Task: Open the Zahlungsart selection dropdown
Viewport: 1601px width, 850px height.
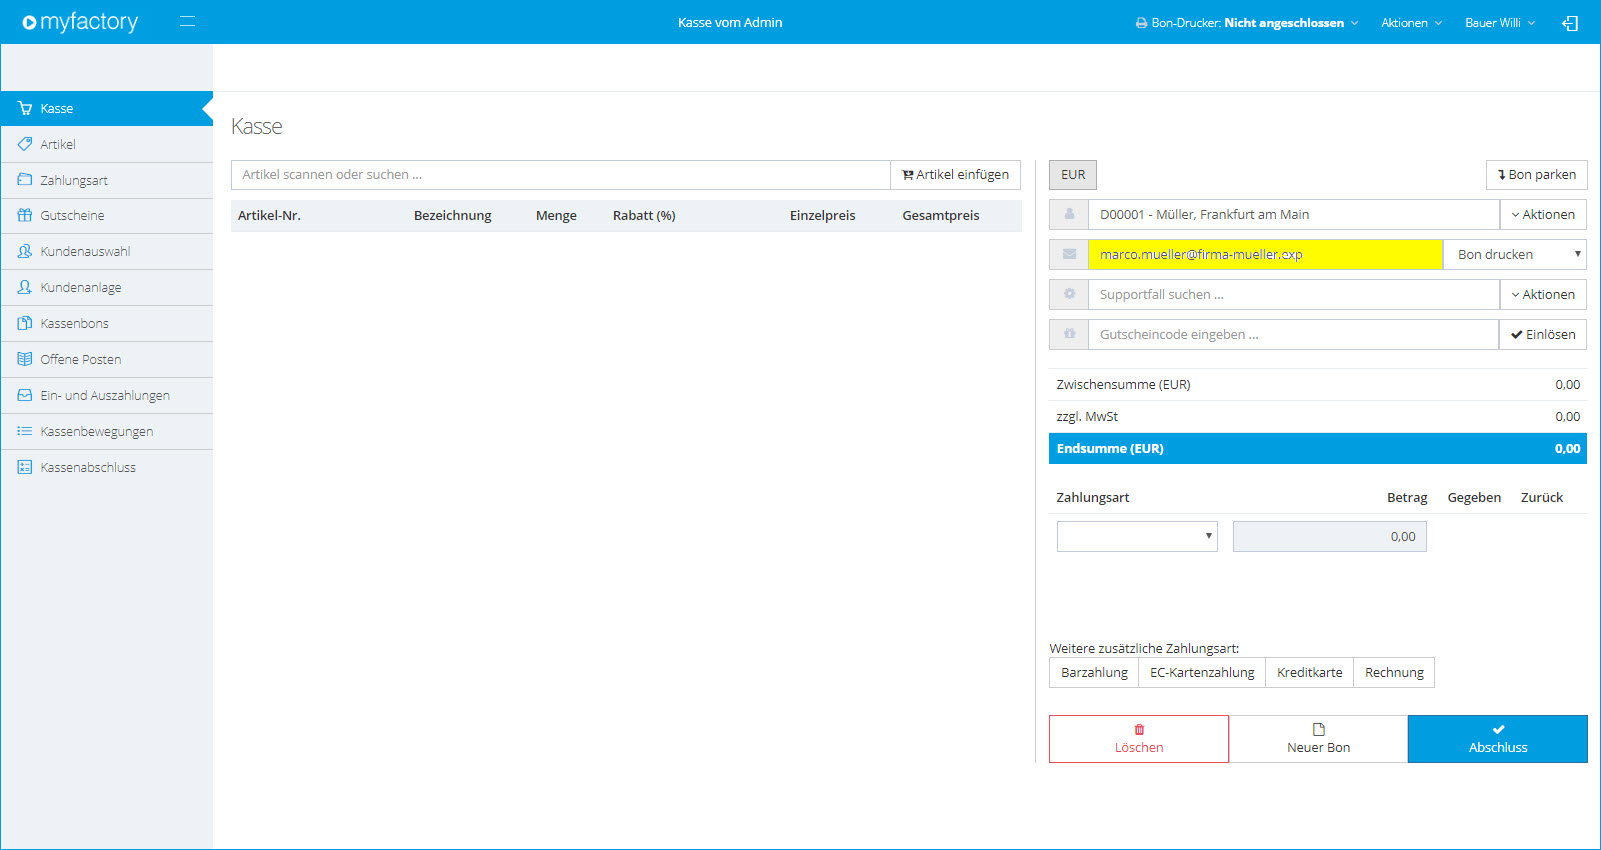Action: point(1137,536)
